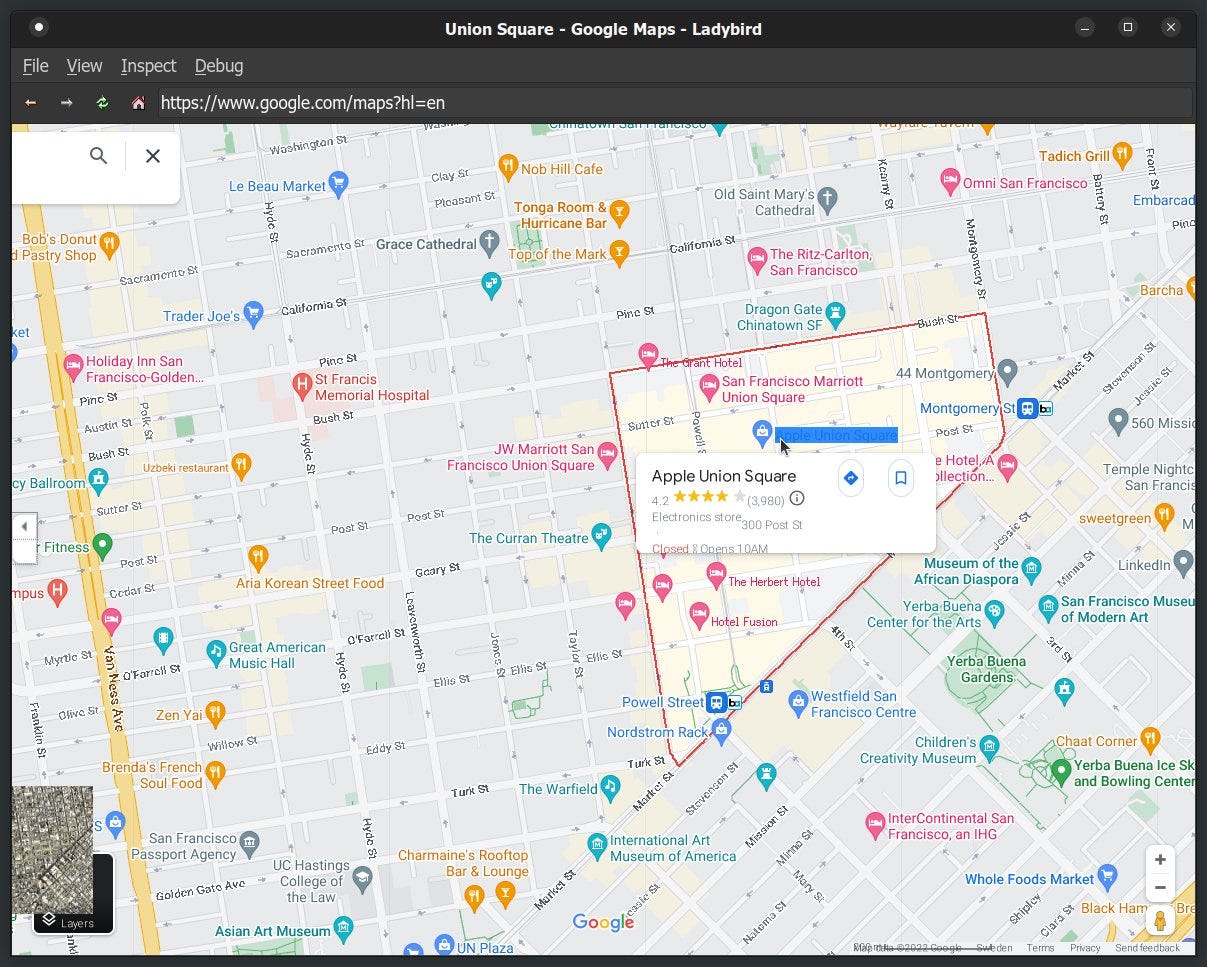Click the Omni San Francisco hotel pin
Image resolution: width=1207 pixels, height=967 pixels.
pos(951,182)
